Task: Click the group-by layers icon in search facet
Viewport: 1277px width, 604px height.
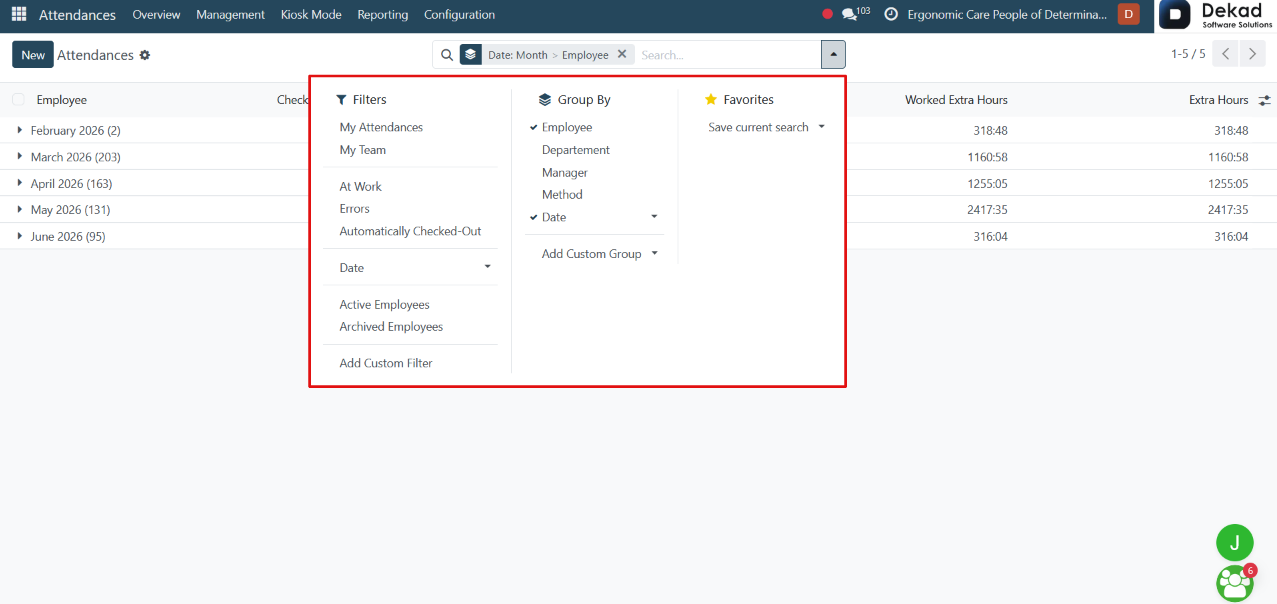Action: [471, 55]
